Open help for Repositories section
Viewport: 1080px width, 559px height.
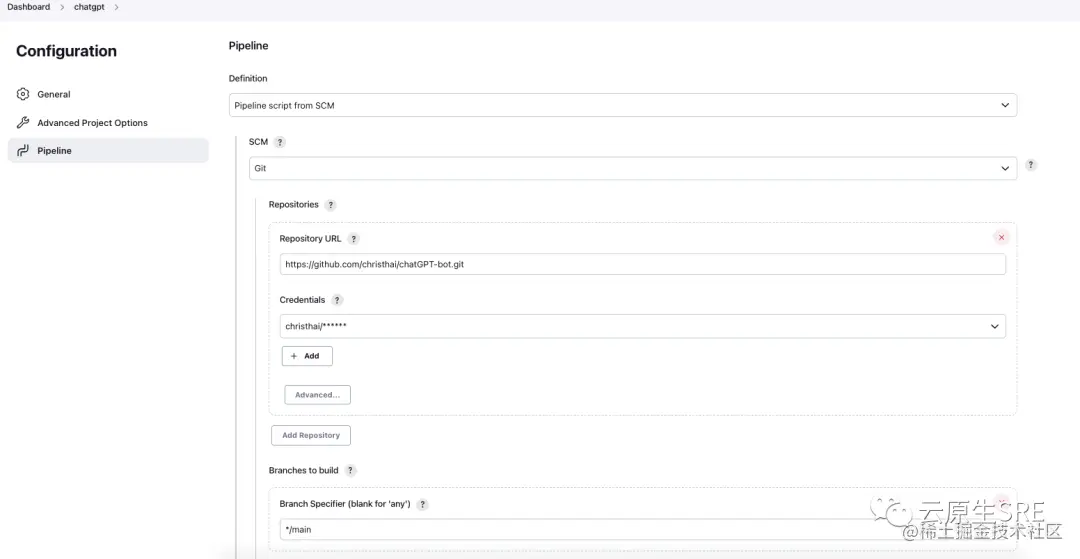point(331,205)
